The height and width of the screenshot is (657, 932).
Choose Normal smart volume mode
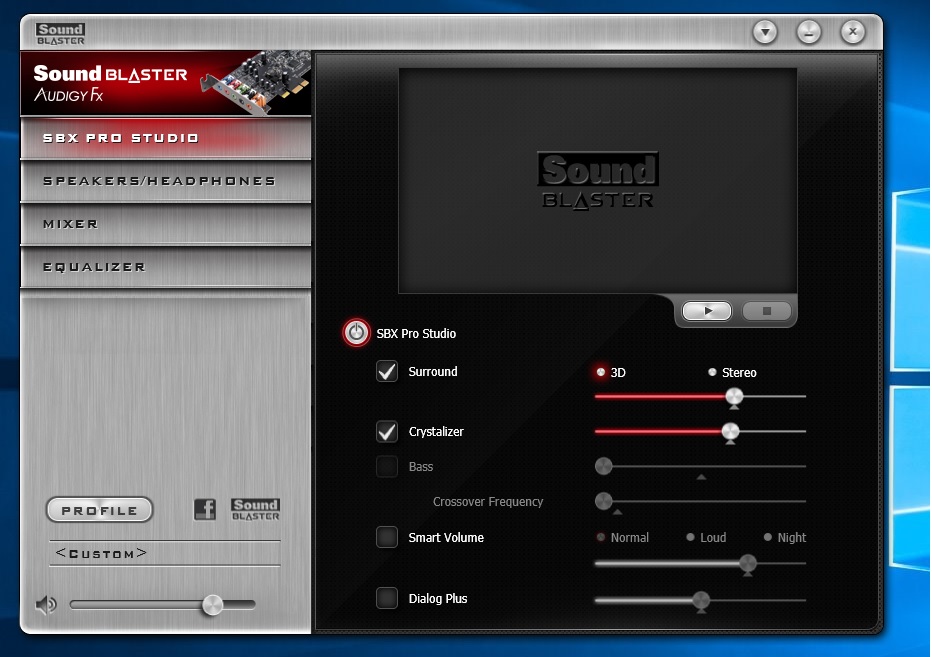tap(601, 537)
